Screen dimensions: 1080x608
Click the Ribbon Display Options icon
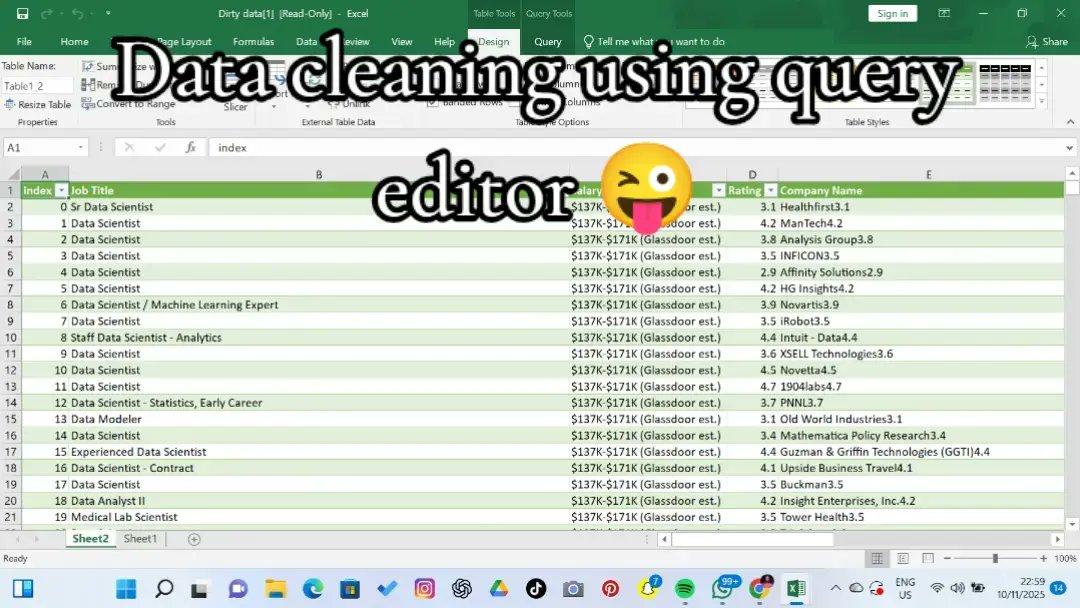[944, 13]
